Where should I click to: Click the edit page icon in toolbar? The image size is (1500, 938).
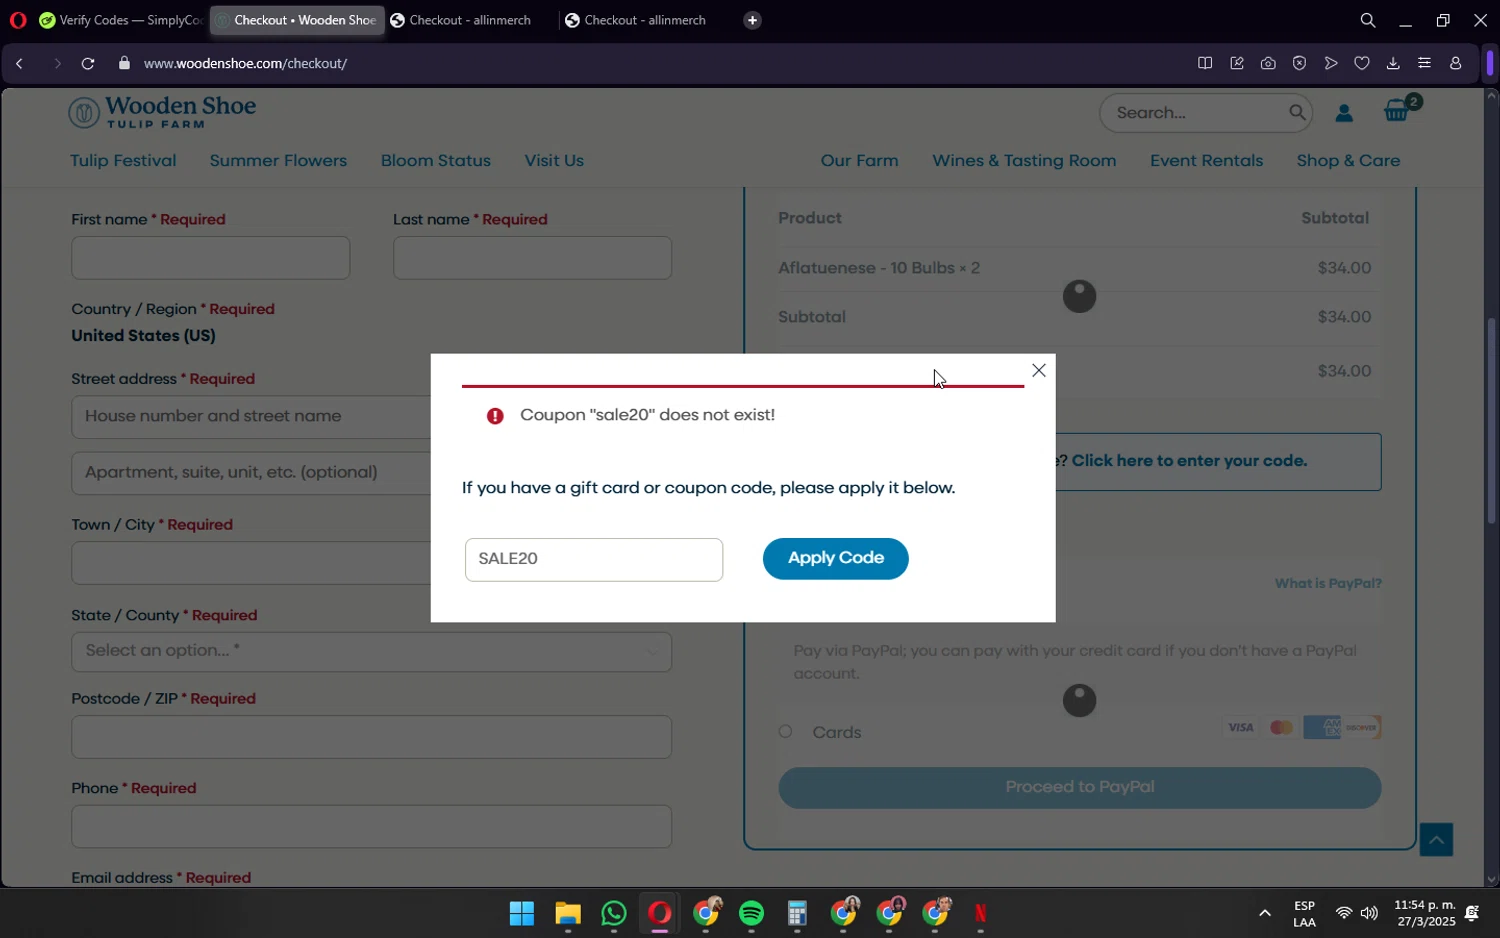(x=1237, y=63)
